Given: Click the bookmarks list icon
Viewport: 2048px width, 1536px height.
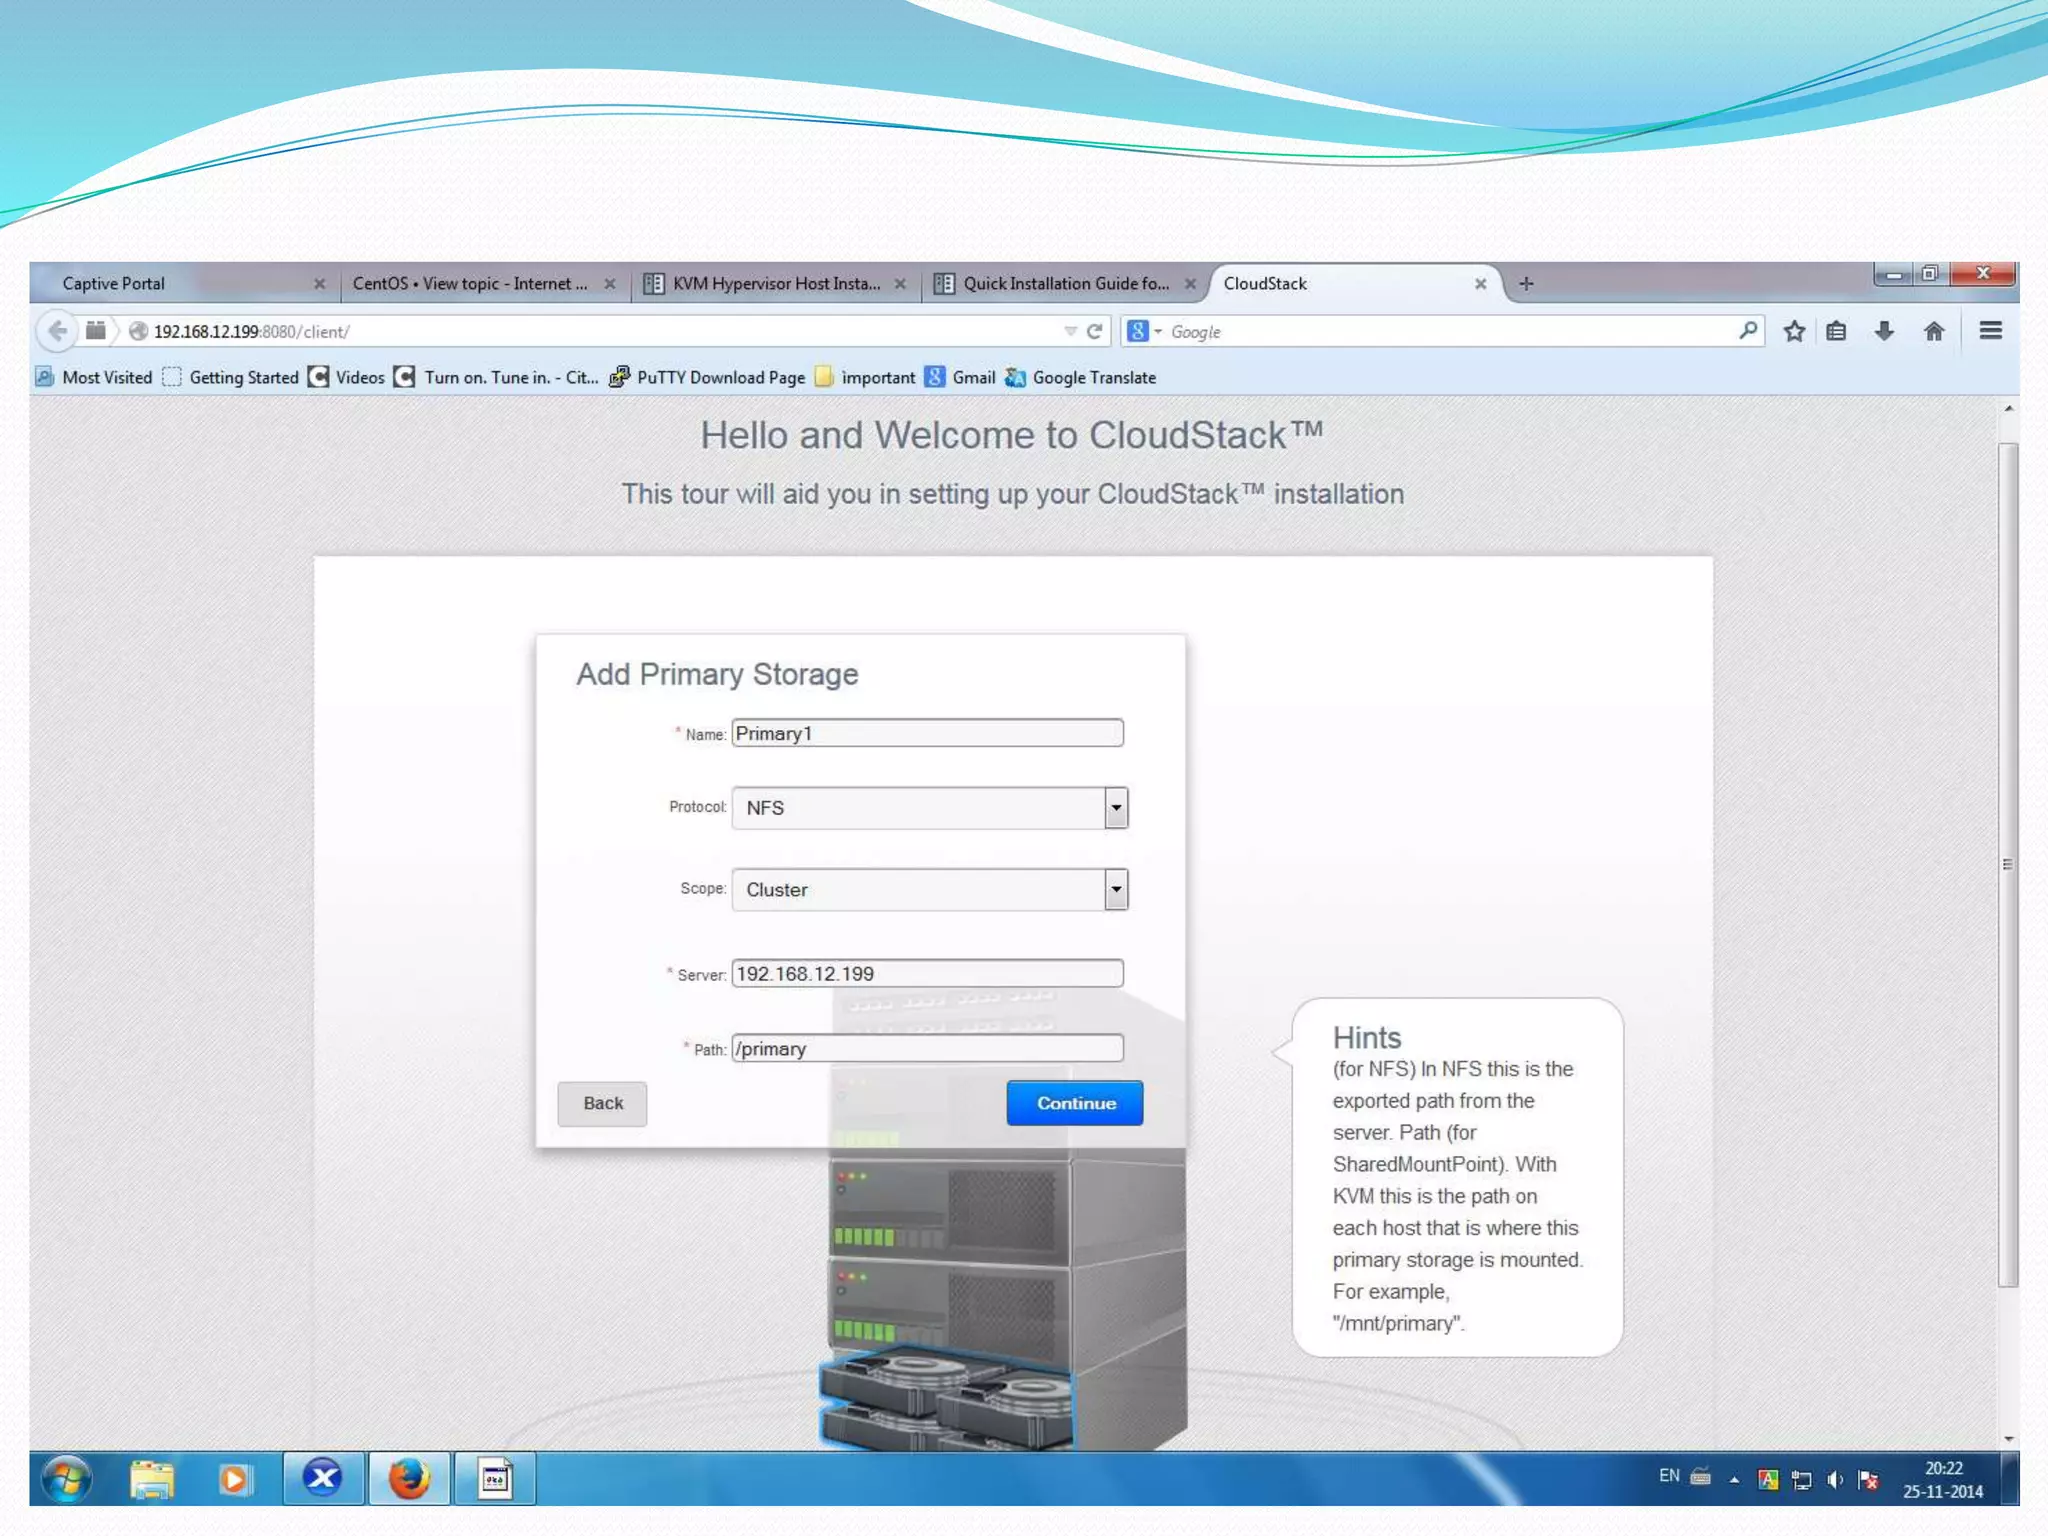Looking at the screenshot, I should tap(1837, 331).
